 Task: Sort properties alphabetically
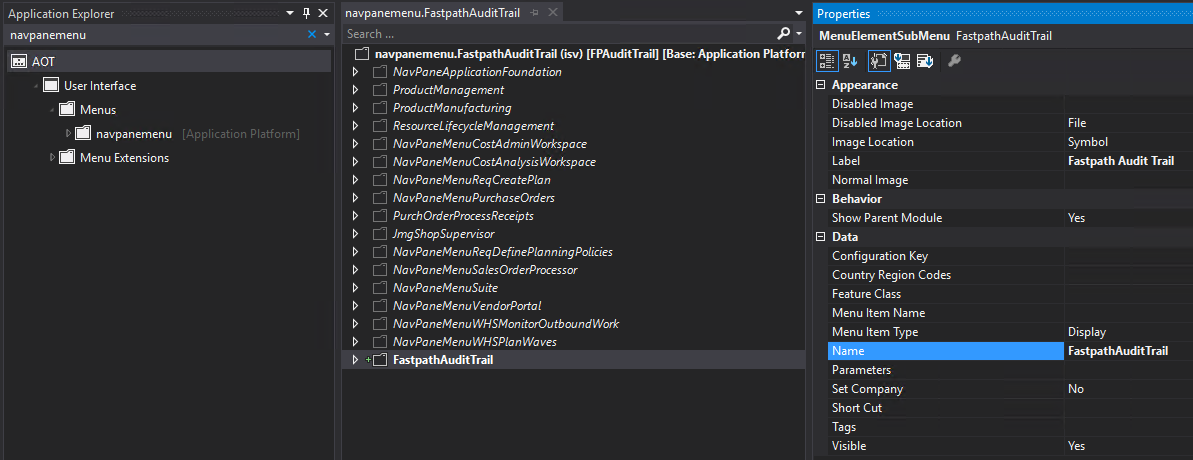[849, 61]
